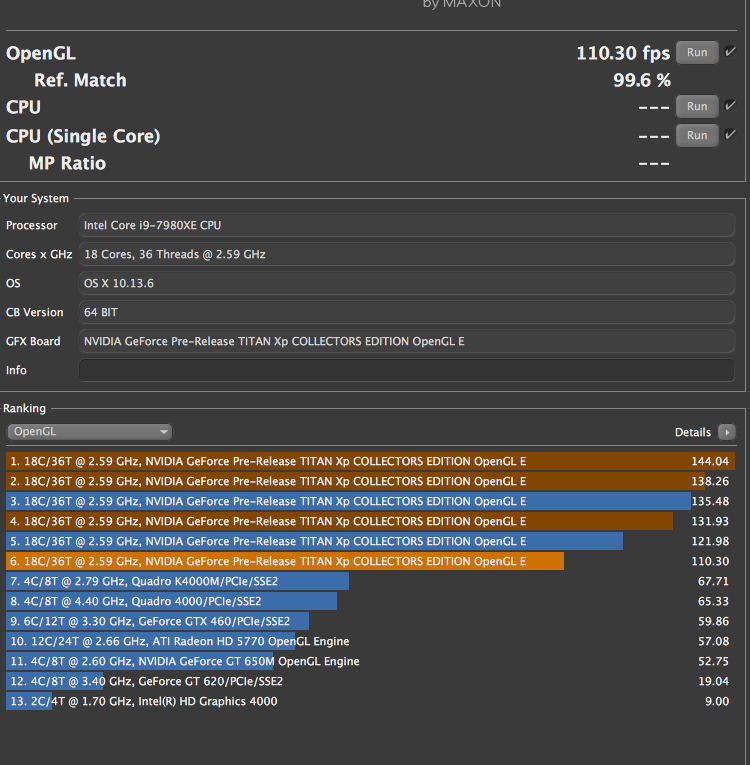The width and height of the screenshot is (750, 765).
Task: Click the MP Ratio label
Action: click(x=67, y=163)
